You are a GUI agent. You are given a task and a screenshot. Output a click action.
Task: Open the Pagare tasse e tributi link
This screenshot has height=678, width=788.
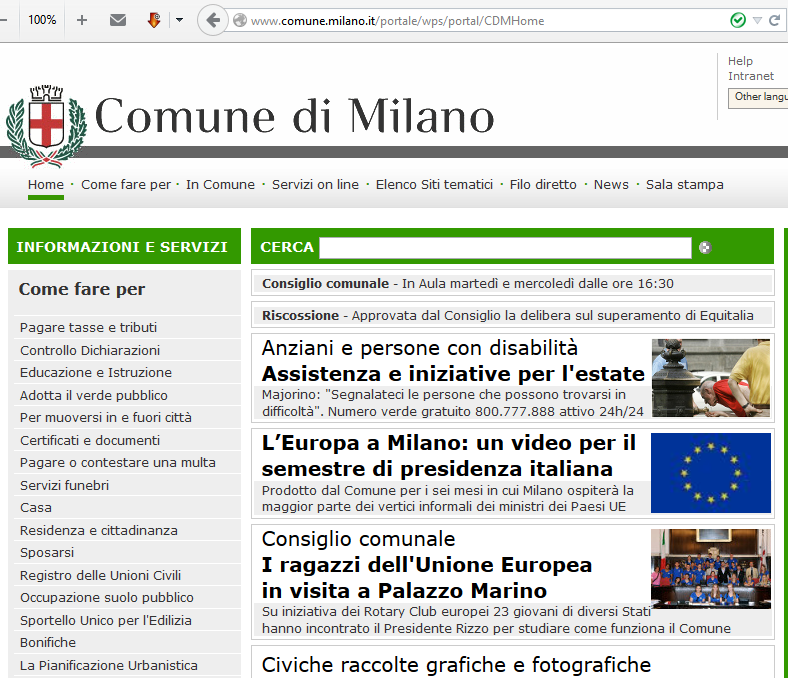pos(88,328)
